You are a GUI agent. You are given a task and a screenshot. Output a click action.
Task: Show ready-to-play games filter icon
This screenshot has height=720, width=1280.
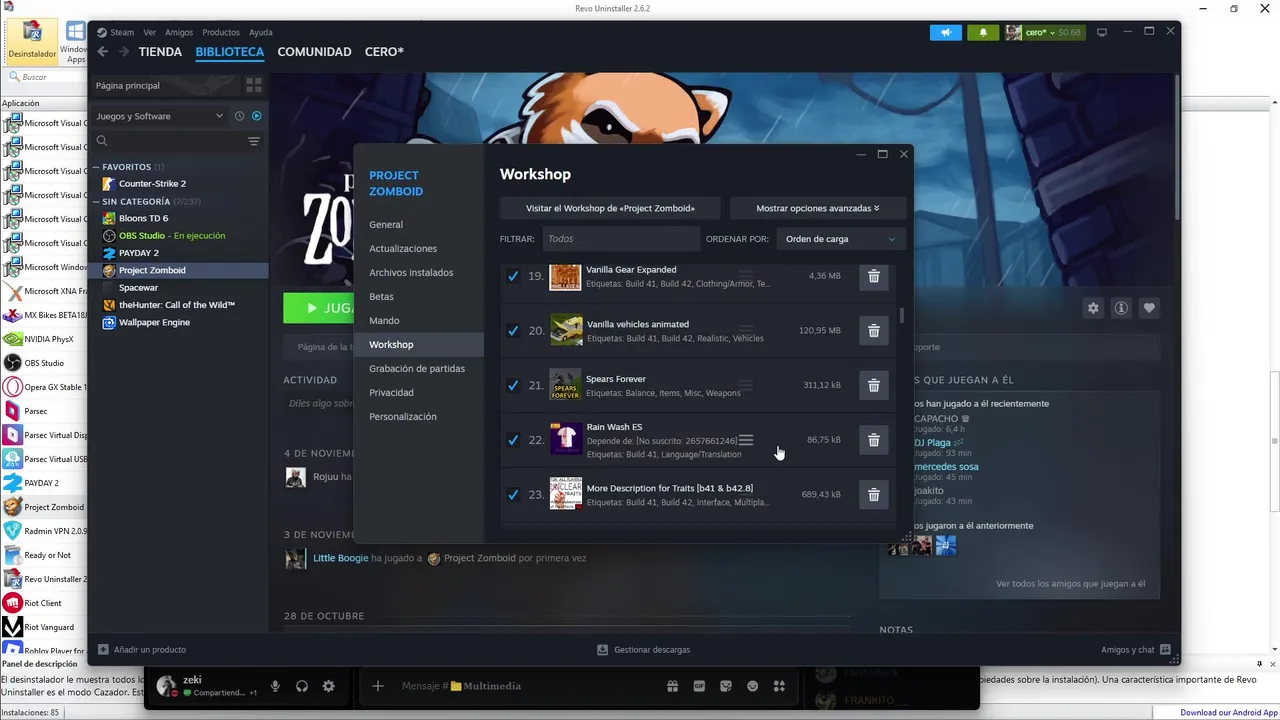pos(256,116)
